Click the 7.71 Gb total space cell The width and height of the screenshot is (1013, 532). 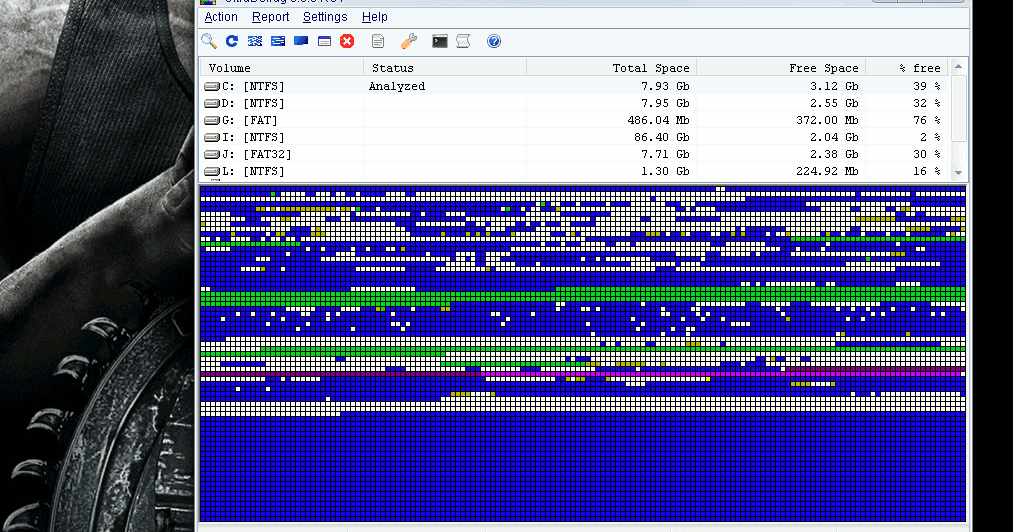click(665, 154)
